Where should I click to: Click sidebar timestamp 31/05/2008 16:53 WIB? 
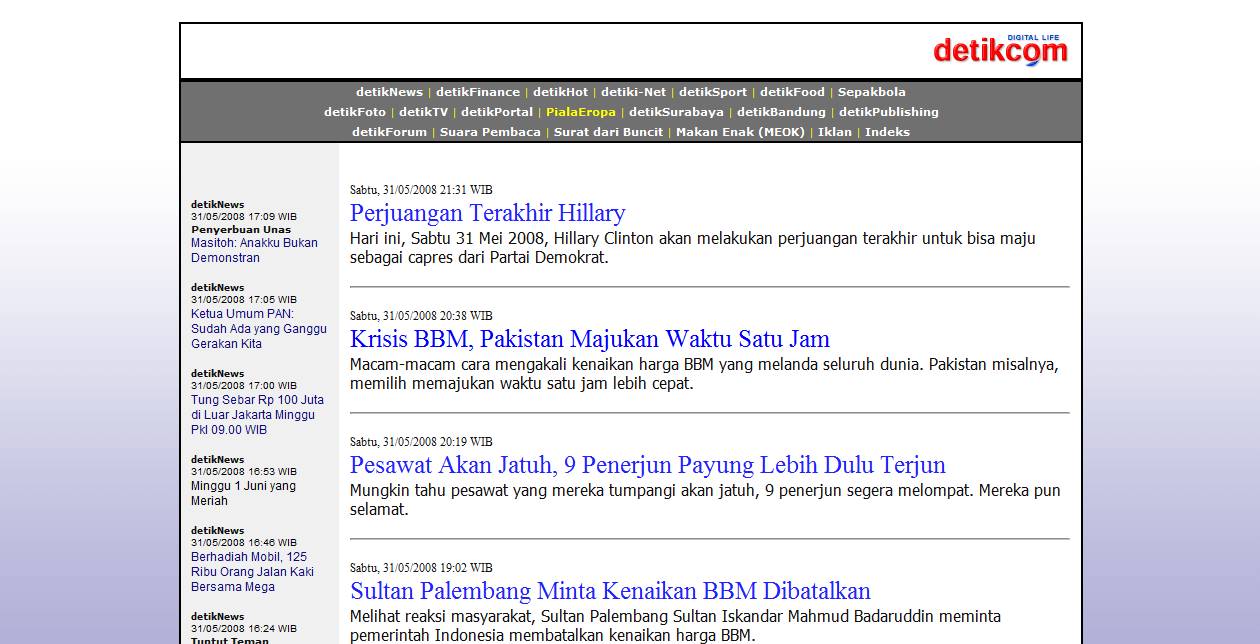(x=244, y=471)
